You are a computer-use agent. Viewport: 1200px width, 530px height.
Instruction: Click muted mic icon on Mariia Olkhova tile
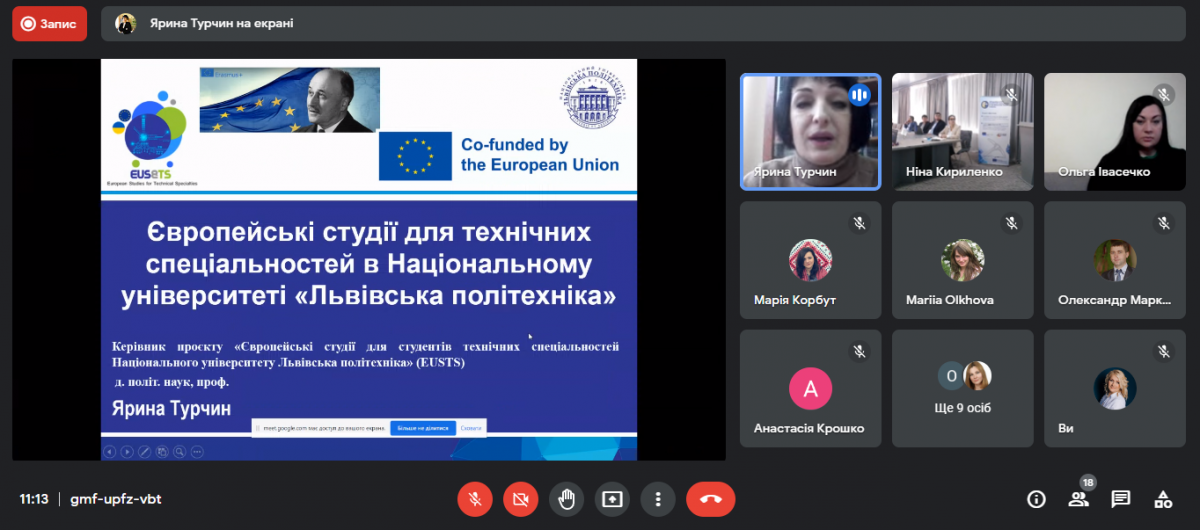click(1011, 223)
